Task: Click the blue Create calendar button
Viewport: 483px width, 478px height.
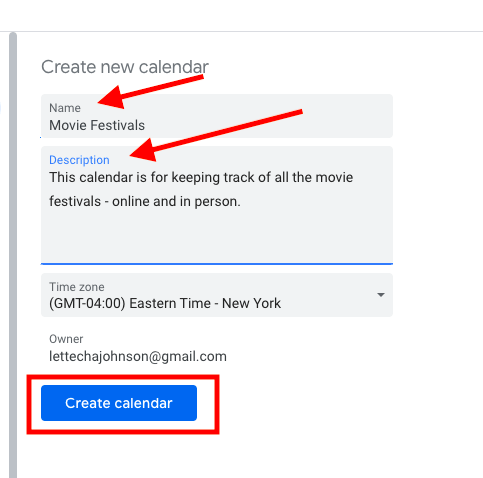Action: 119,403
